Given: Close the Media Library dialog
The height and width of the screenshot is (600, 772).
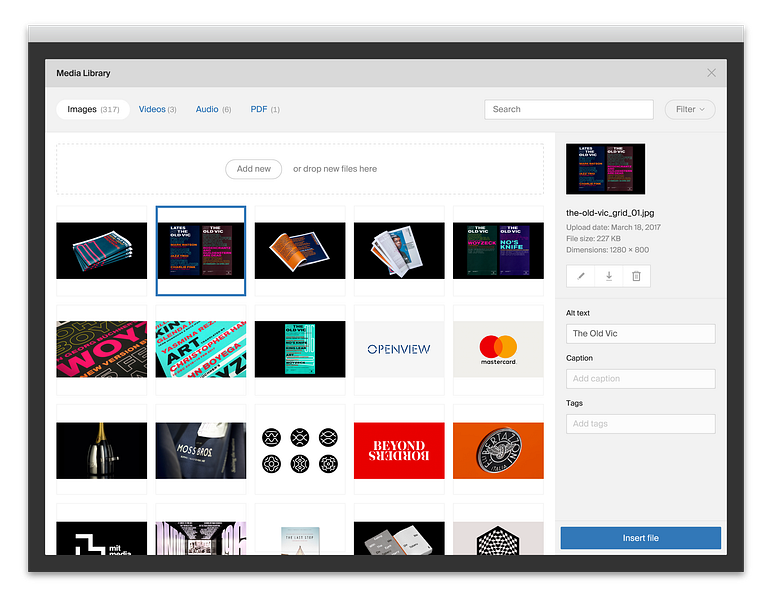Looking at the screenshot, I should [711, 73].
